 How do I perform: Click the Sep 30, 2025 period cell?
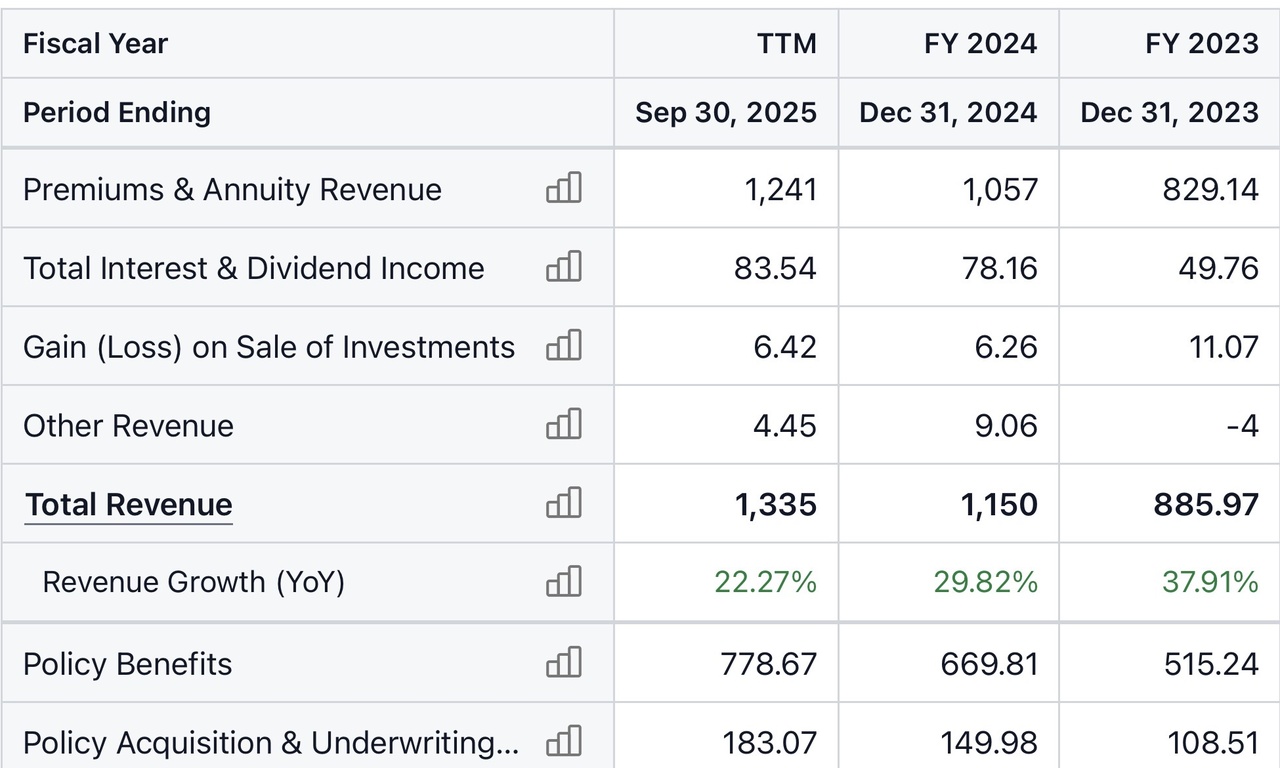click(x=726, y=112)
